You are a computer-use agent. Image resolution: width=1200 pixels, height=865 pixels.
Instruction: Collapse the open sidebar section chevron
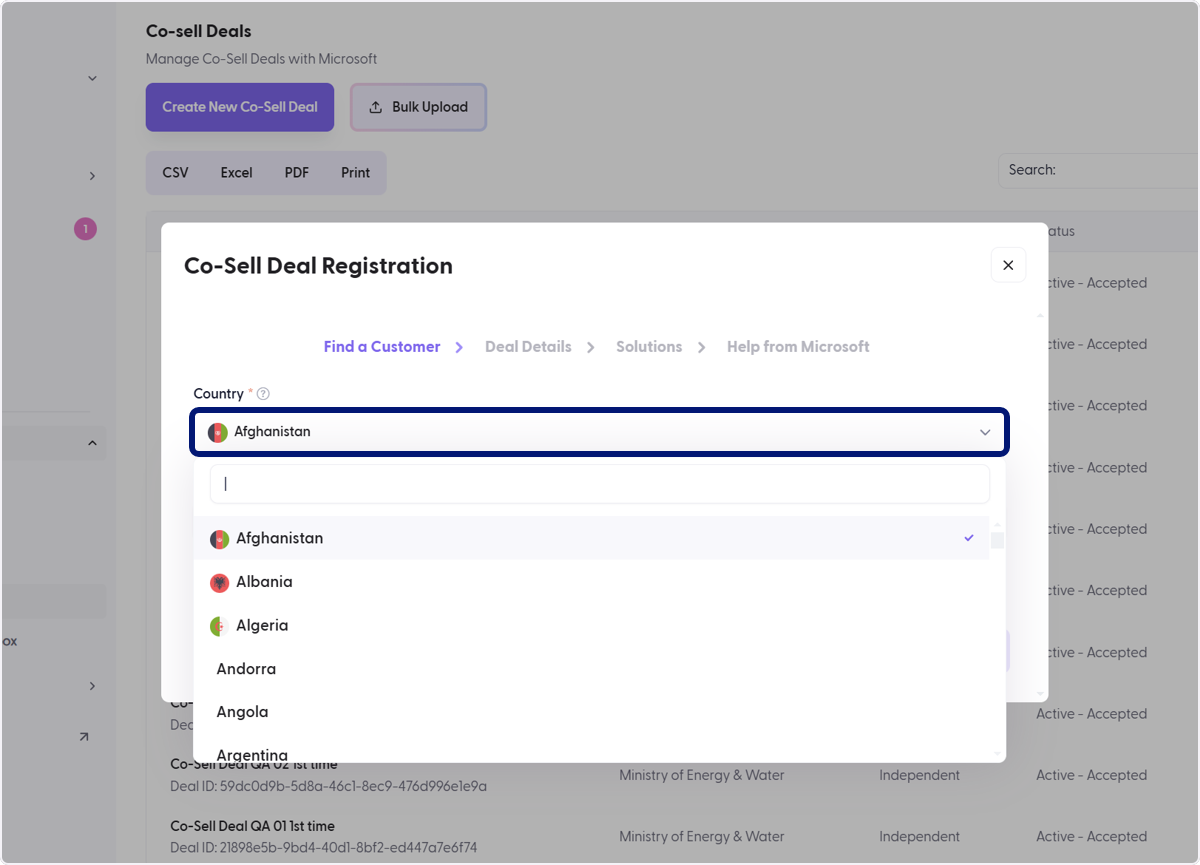point(92,442)
